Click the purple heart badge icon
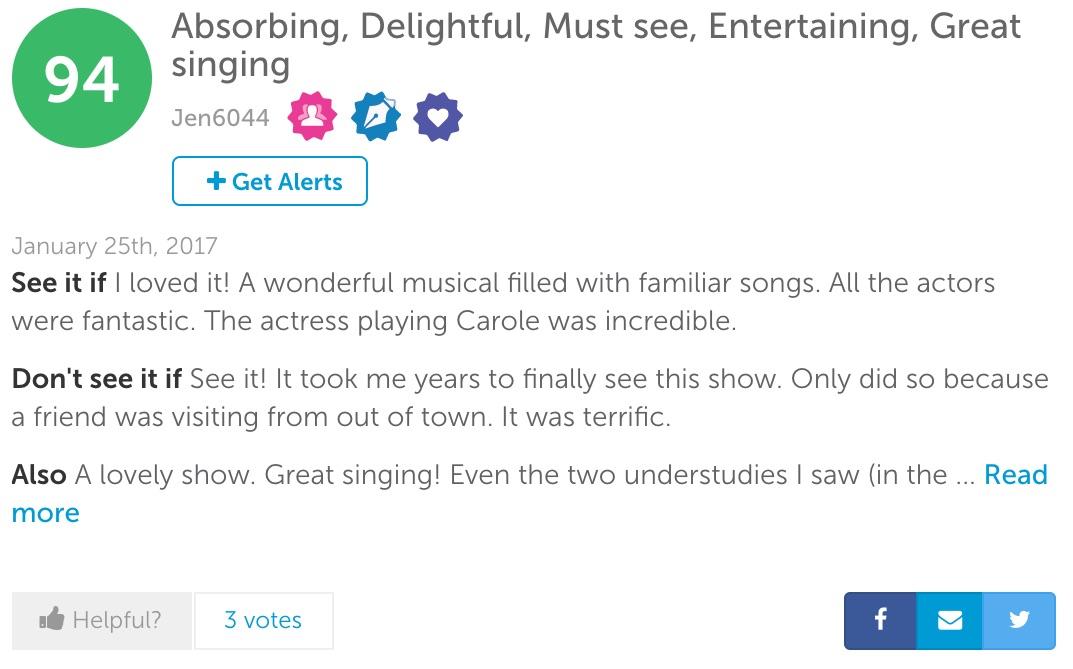The width and height of the screenshot is (1073, 669). (x=438, y=118)
